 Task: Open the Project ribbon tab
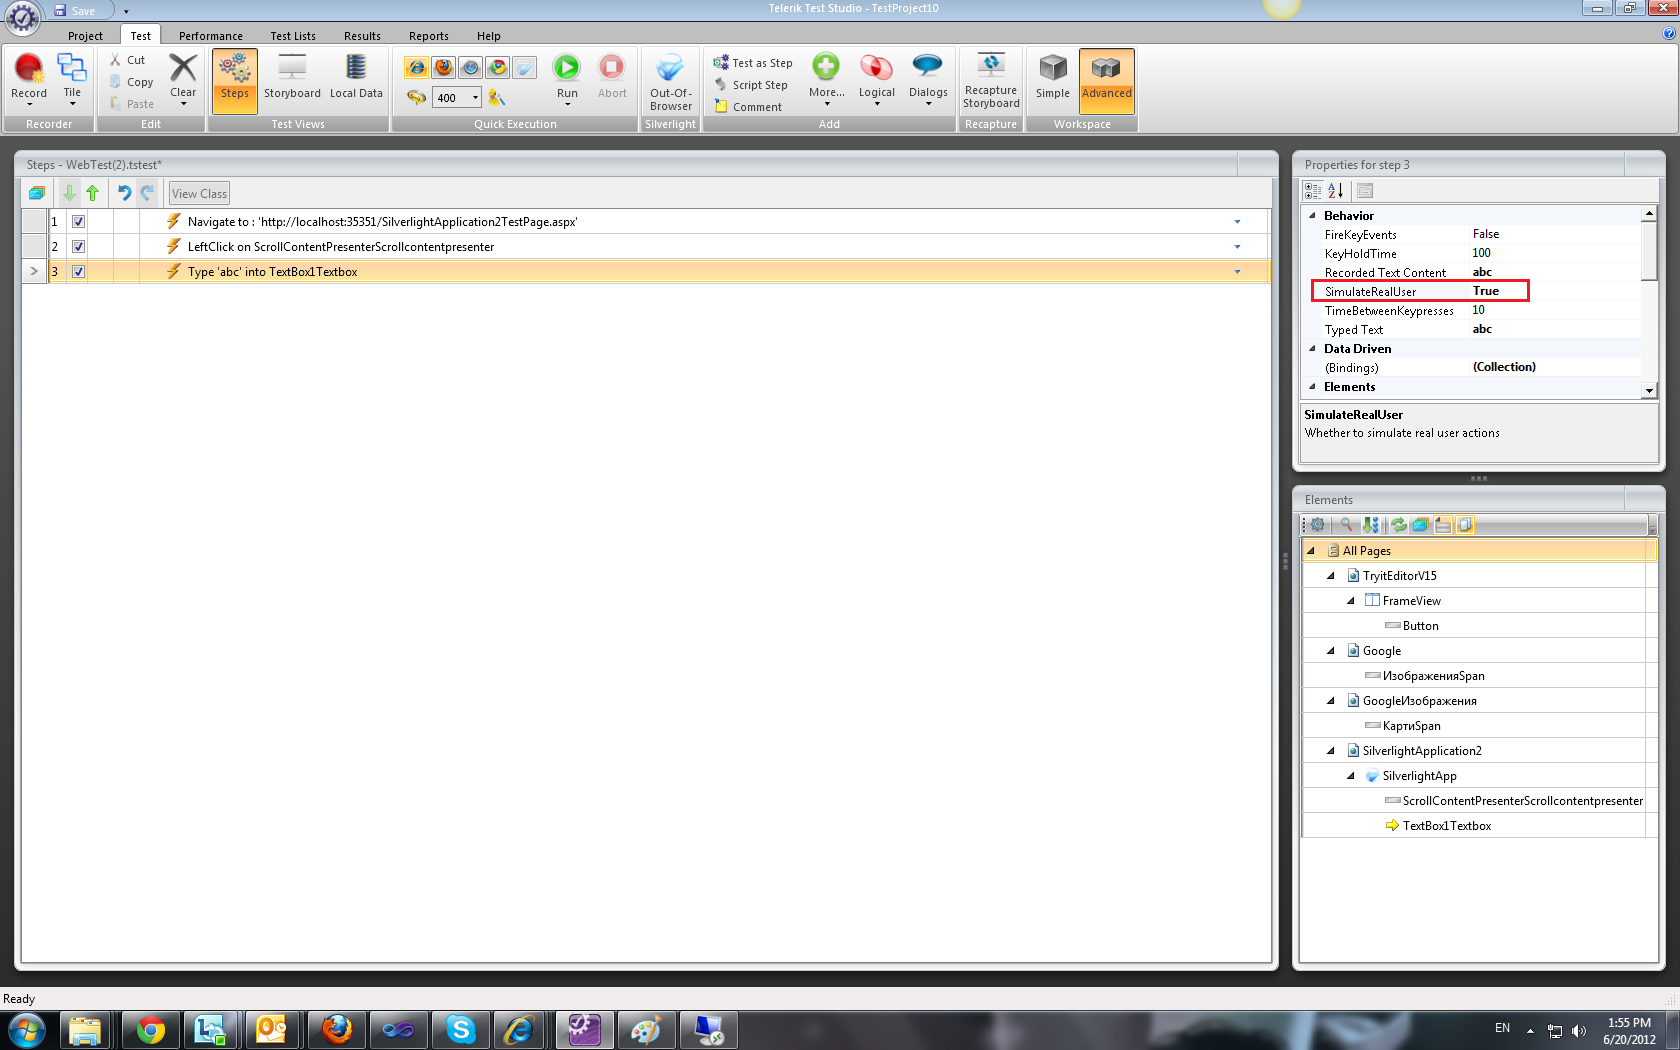85,36
